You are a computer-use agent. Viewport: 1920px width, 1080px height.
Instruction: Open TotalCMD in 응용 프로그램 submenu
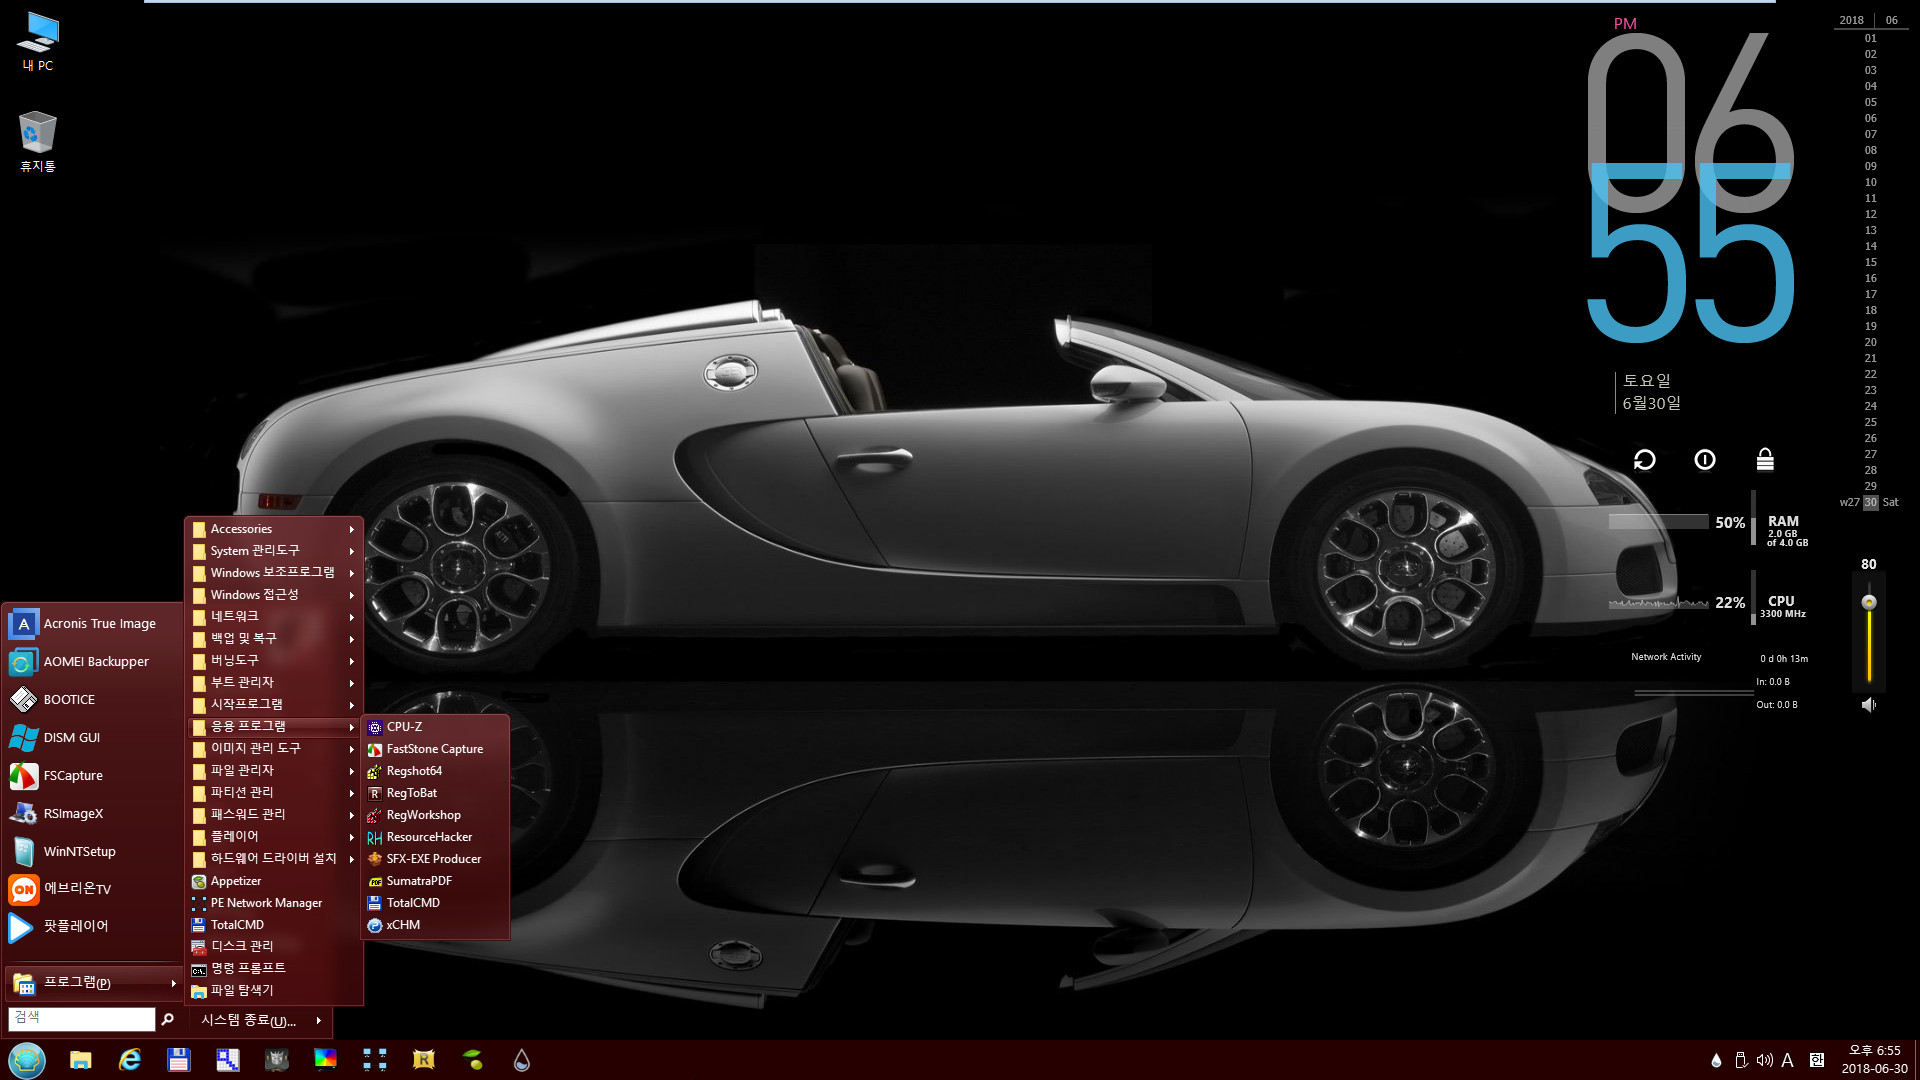(x=435, y=903)
